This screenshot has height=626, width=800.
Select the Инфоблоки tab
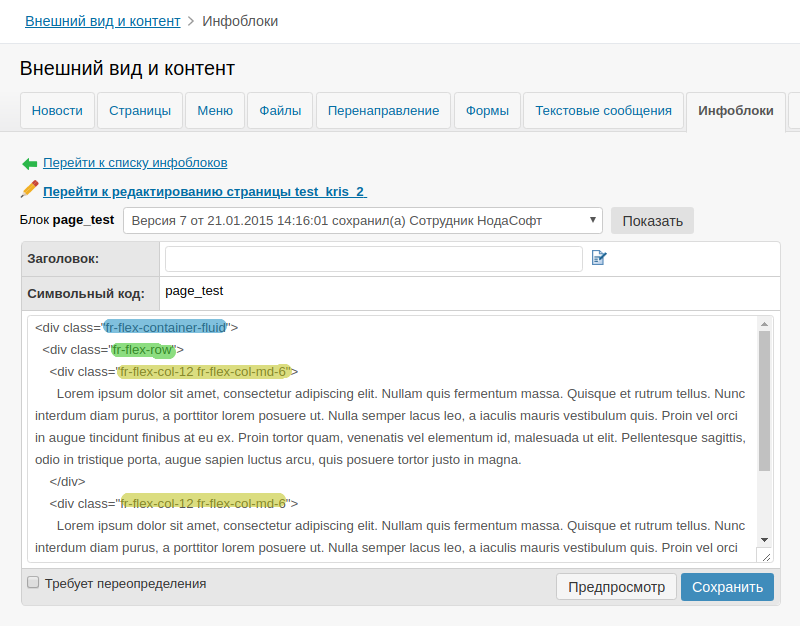[736, 111]
